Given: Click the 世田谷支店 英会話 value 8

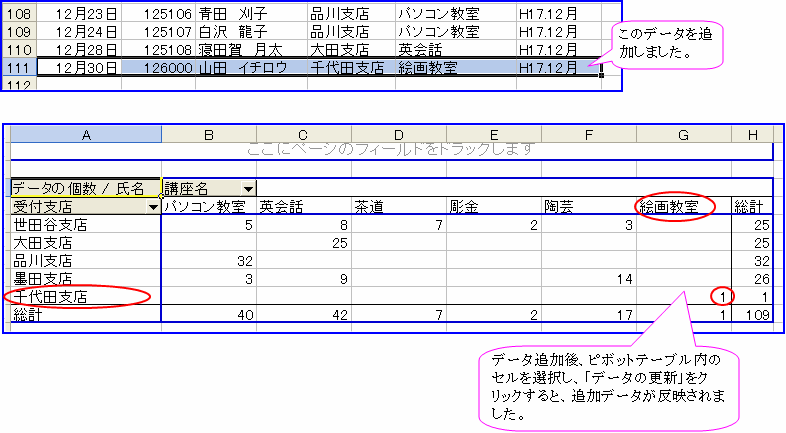Looking at the screenshot, I should (304, 225).
